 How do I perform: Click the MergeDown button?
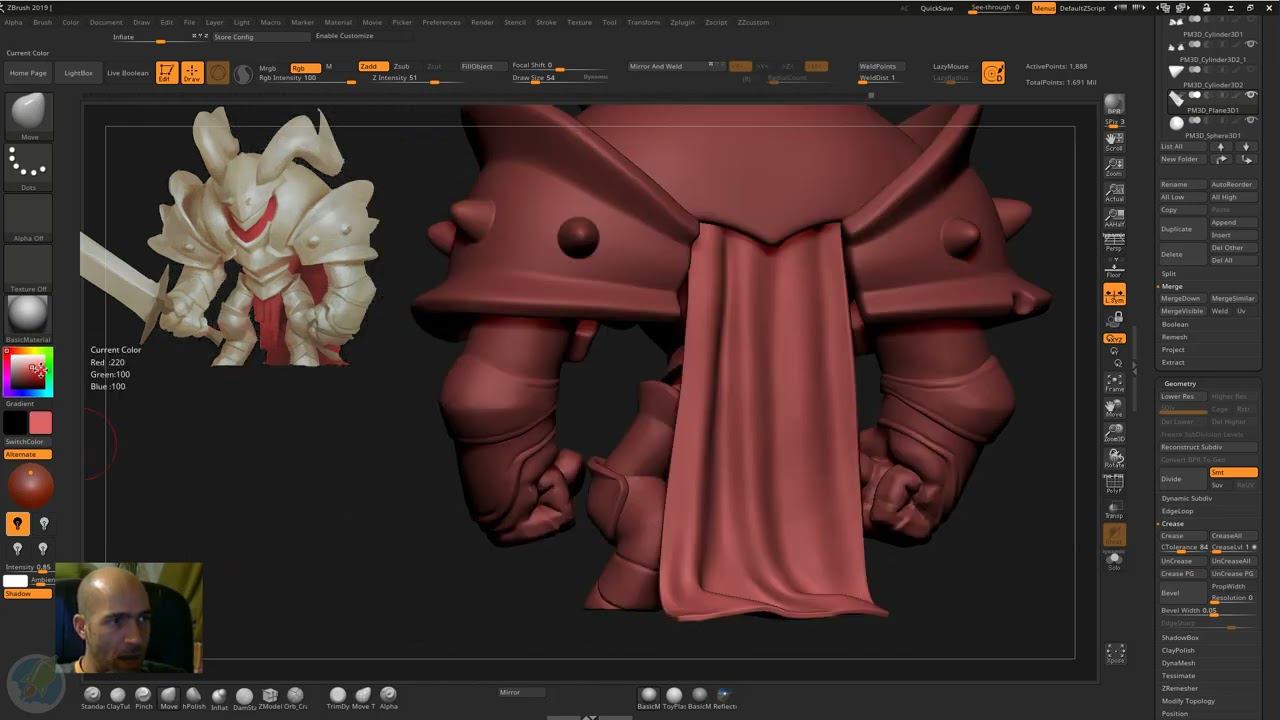click(x=1180, y=298)
